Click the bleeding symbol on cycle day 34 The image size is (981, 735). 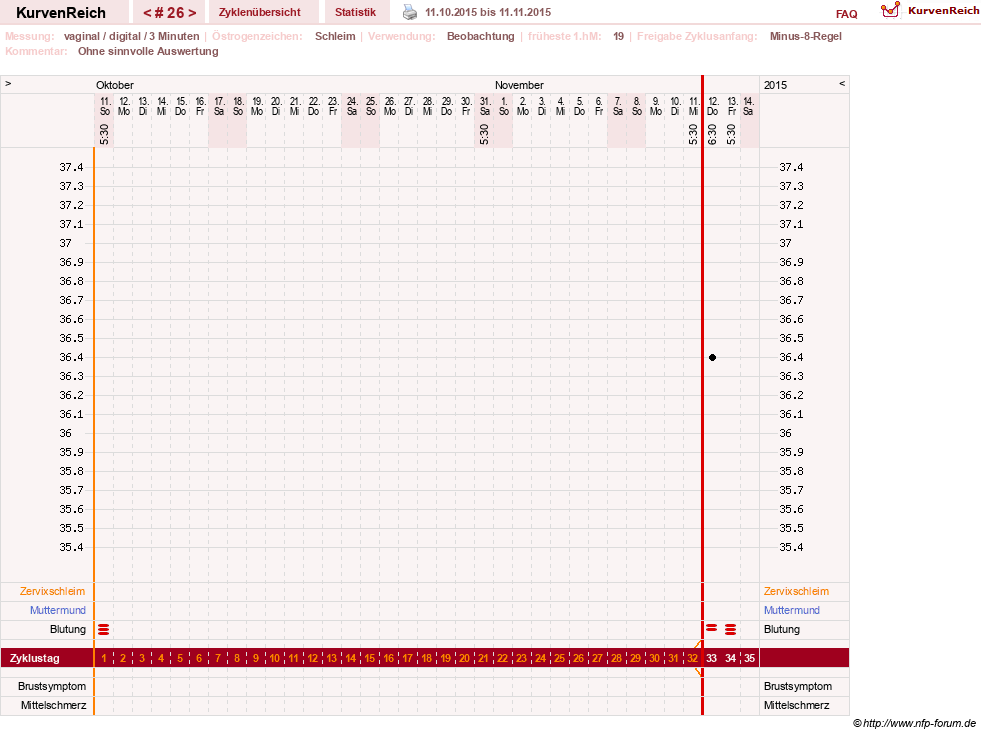[x=730, y=629]
